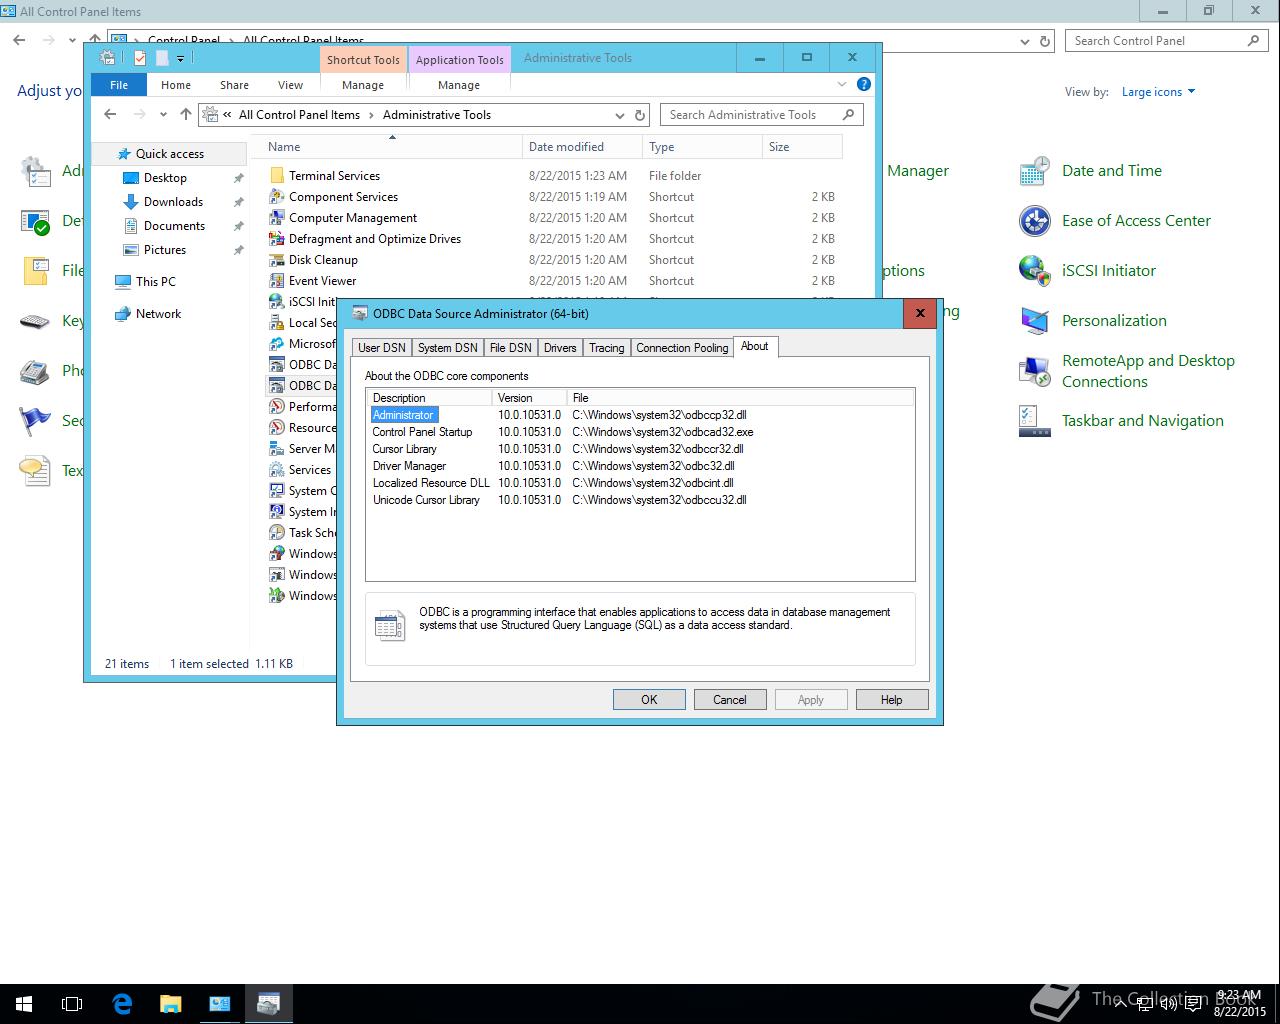Click the Up arrow in Administrative Tools window

tap(185, 115)
